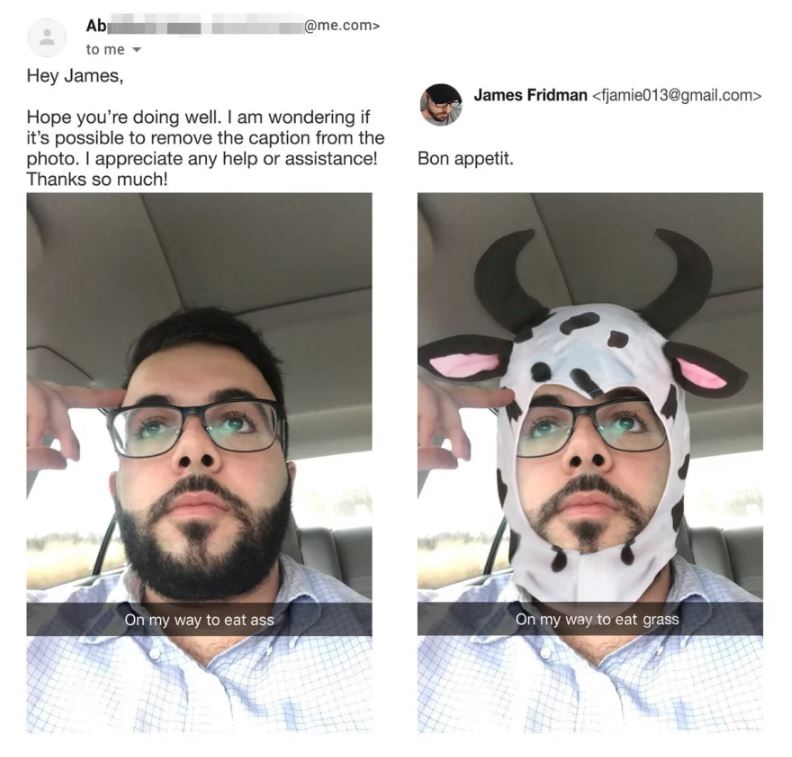This screenshot has width=792, height=757.
Task: Click the James Fridman sender name
Action: (530, 95)
